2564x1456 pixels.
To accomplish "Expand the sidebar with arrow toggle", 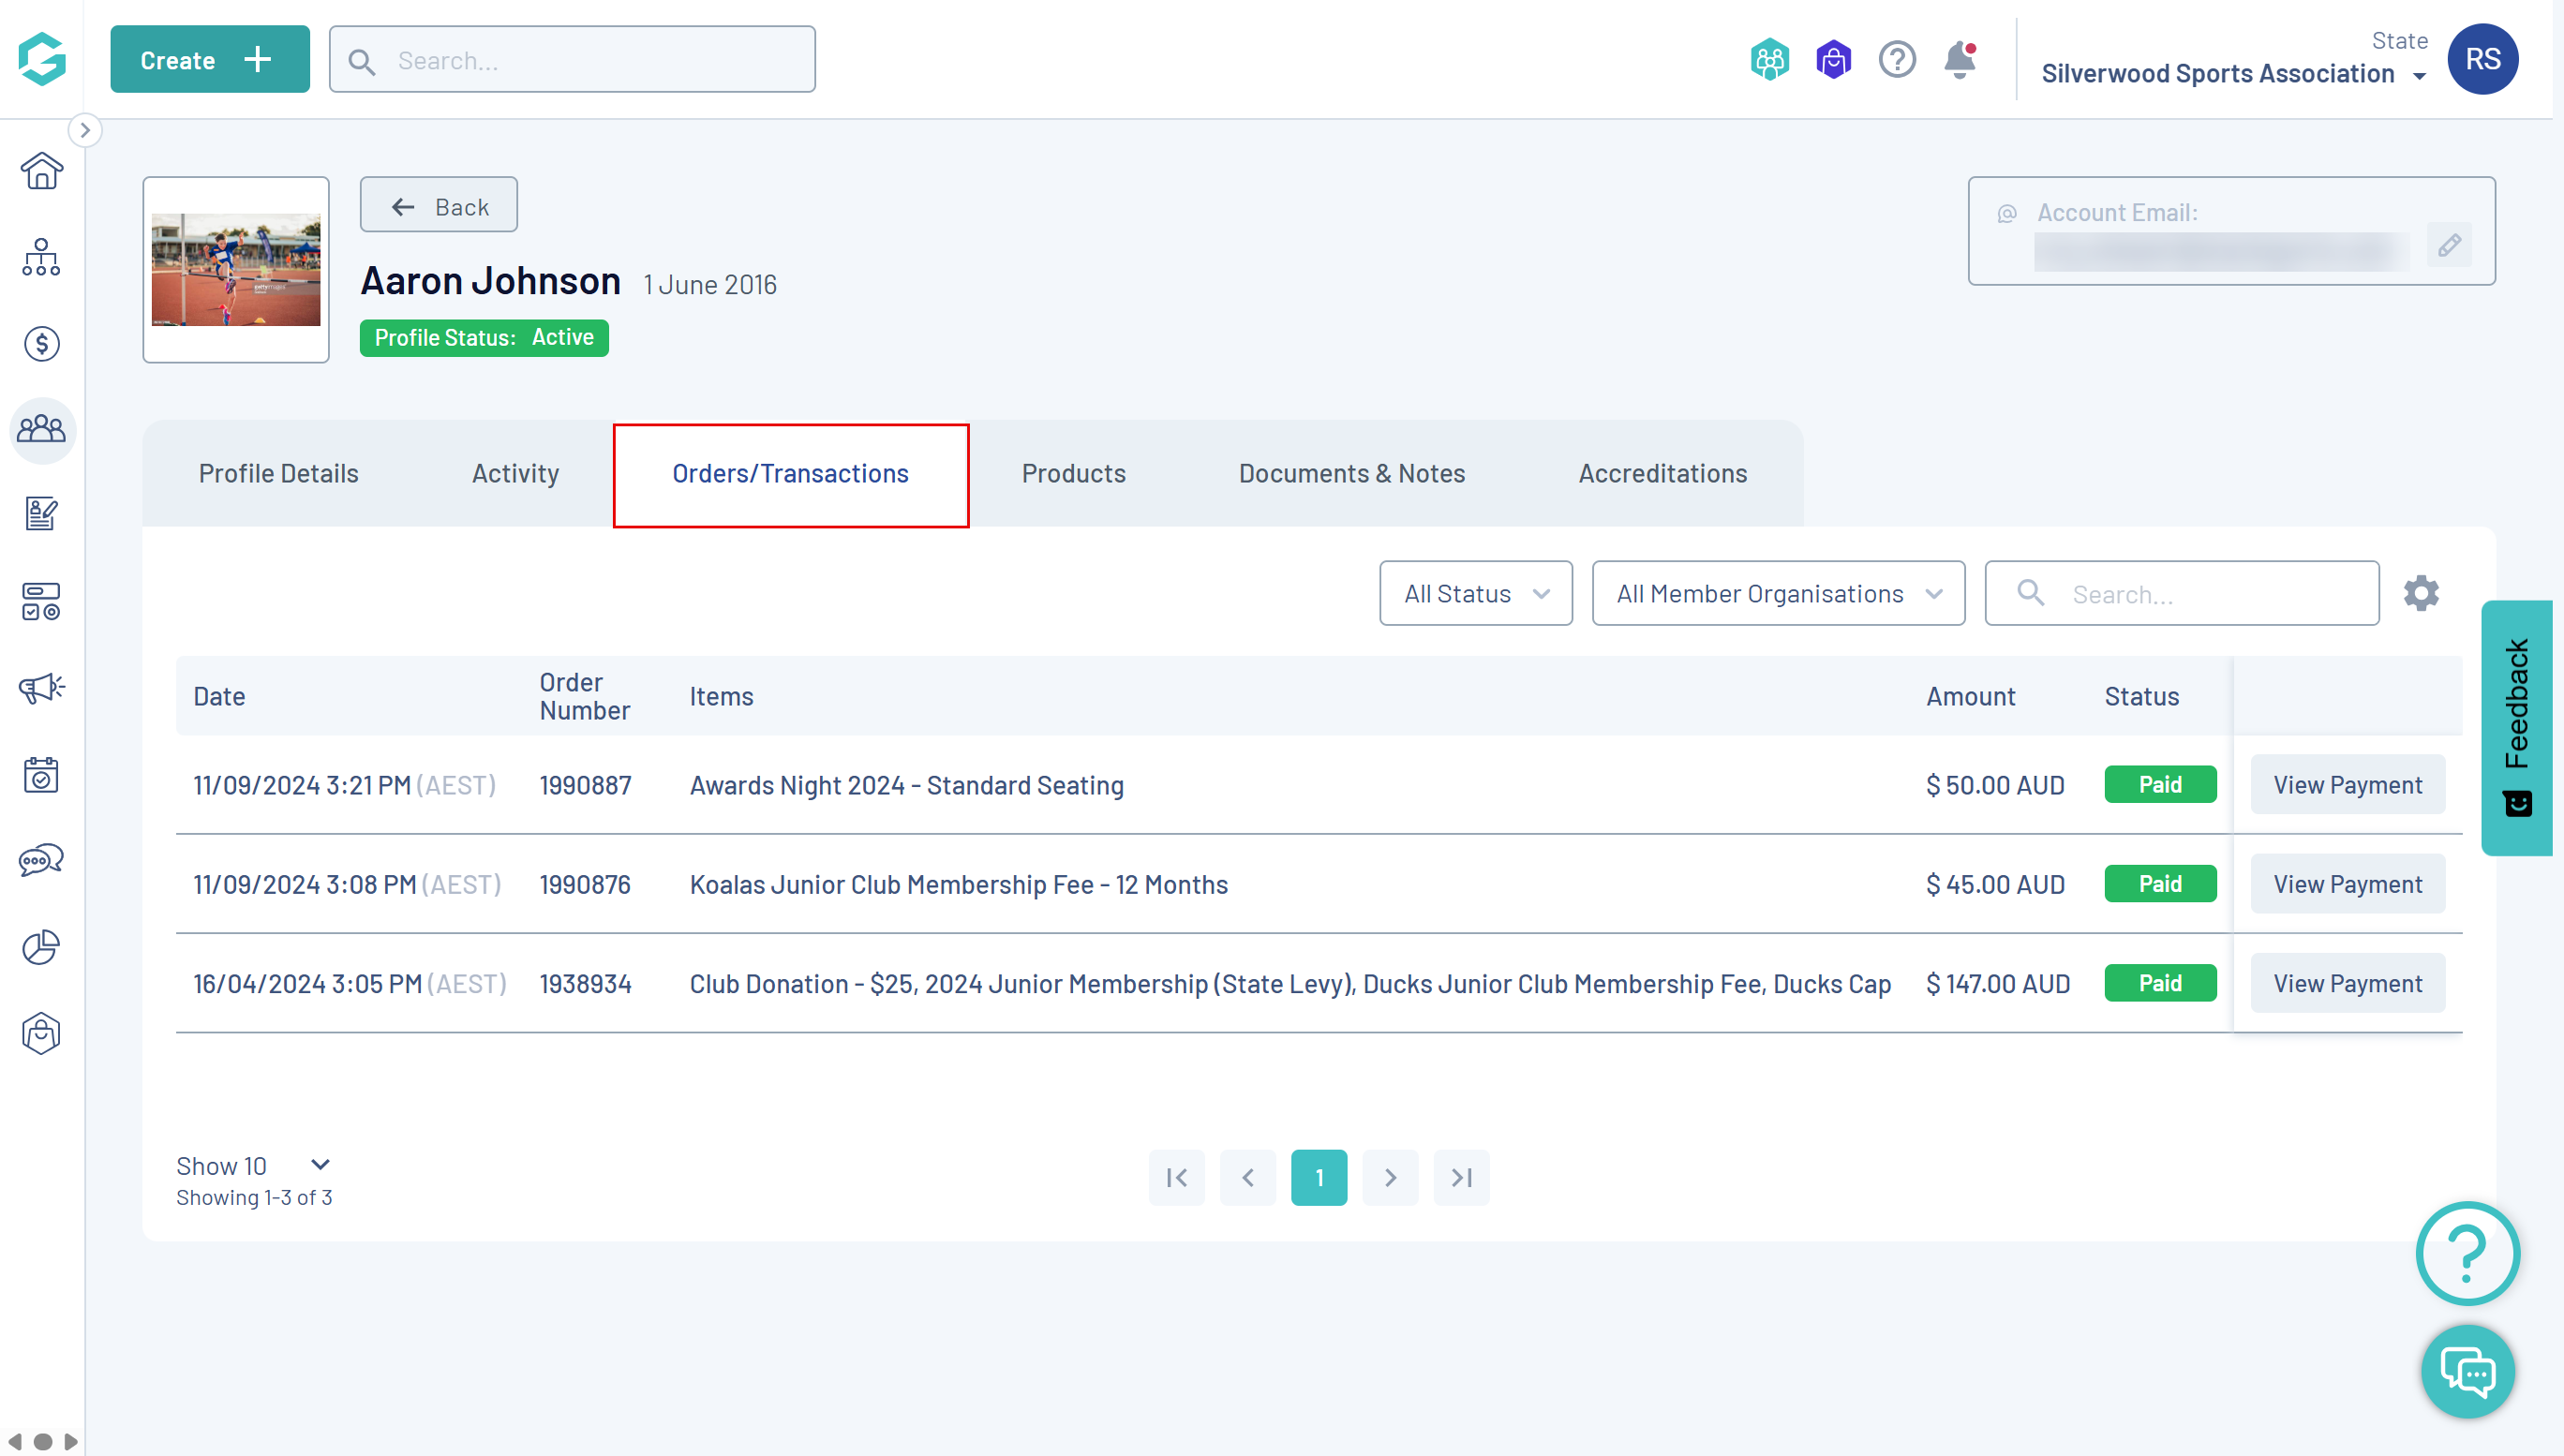I will [85, 130].
